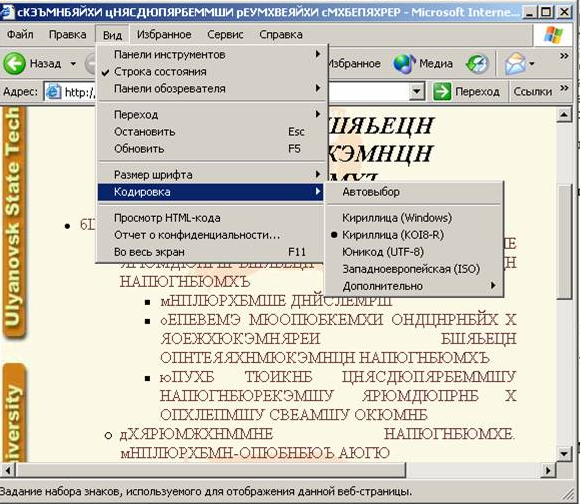The height and width of the screenshot is (504, 580).
Task: Toggle Автовыбор encoding
Action: pyautogui.click(x=414, y=192)
